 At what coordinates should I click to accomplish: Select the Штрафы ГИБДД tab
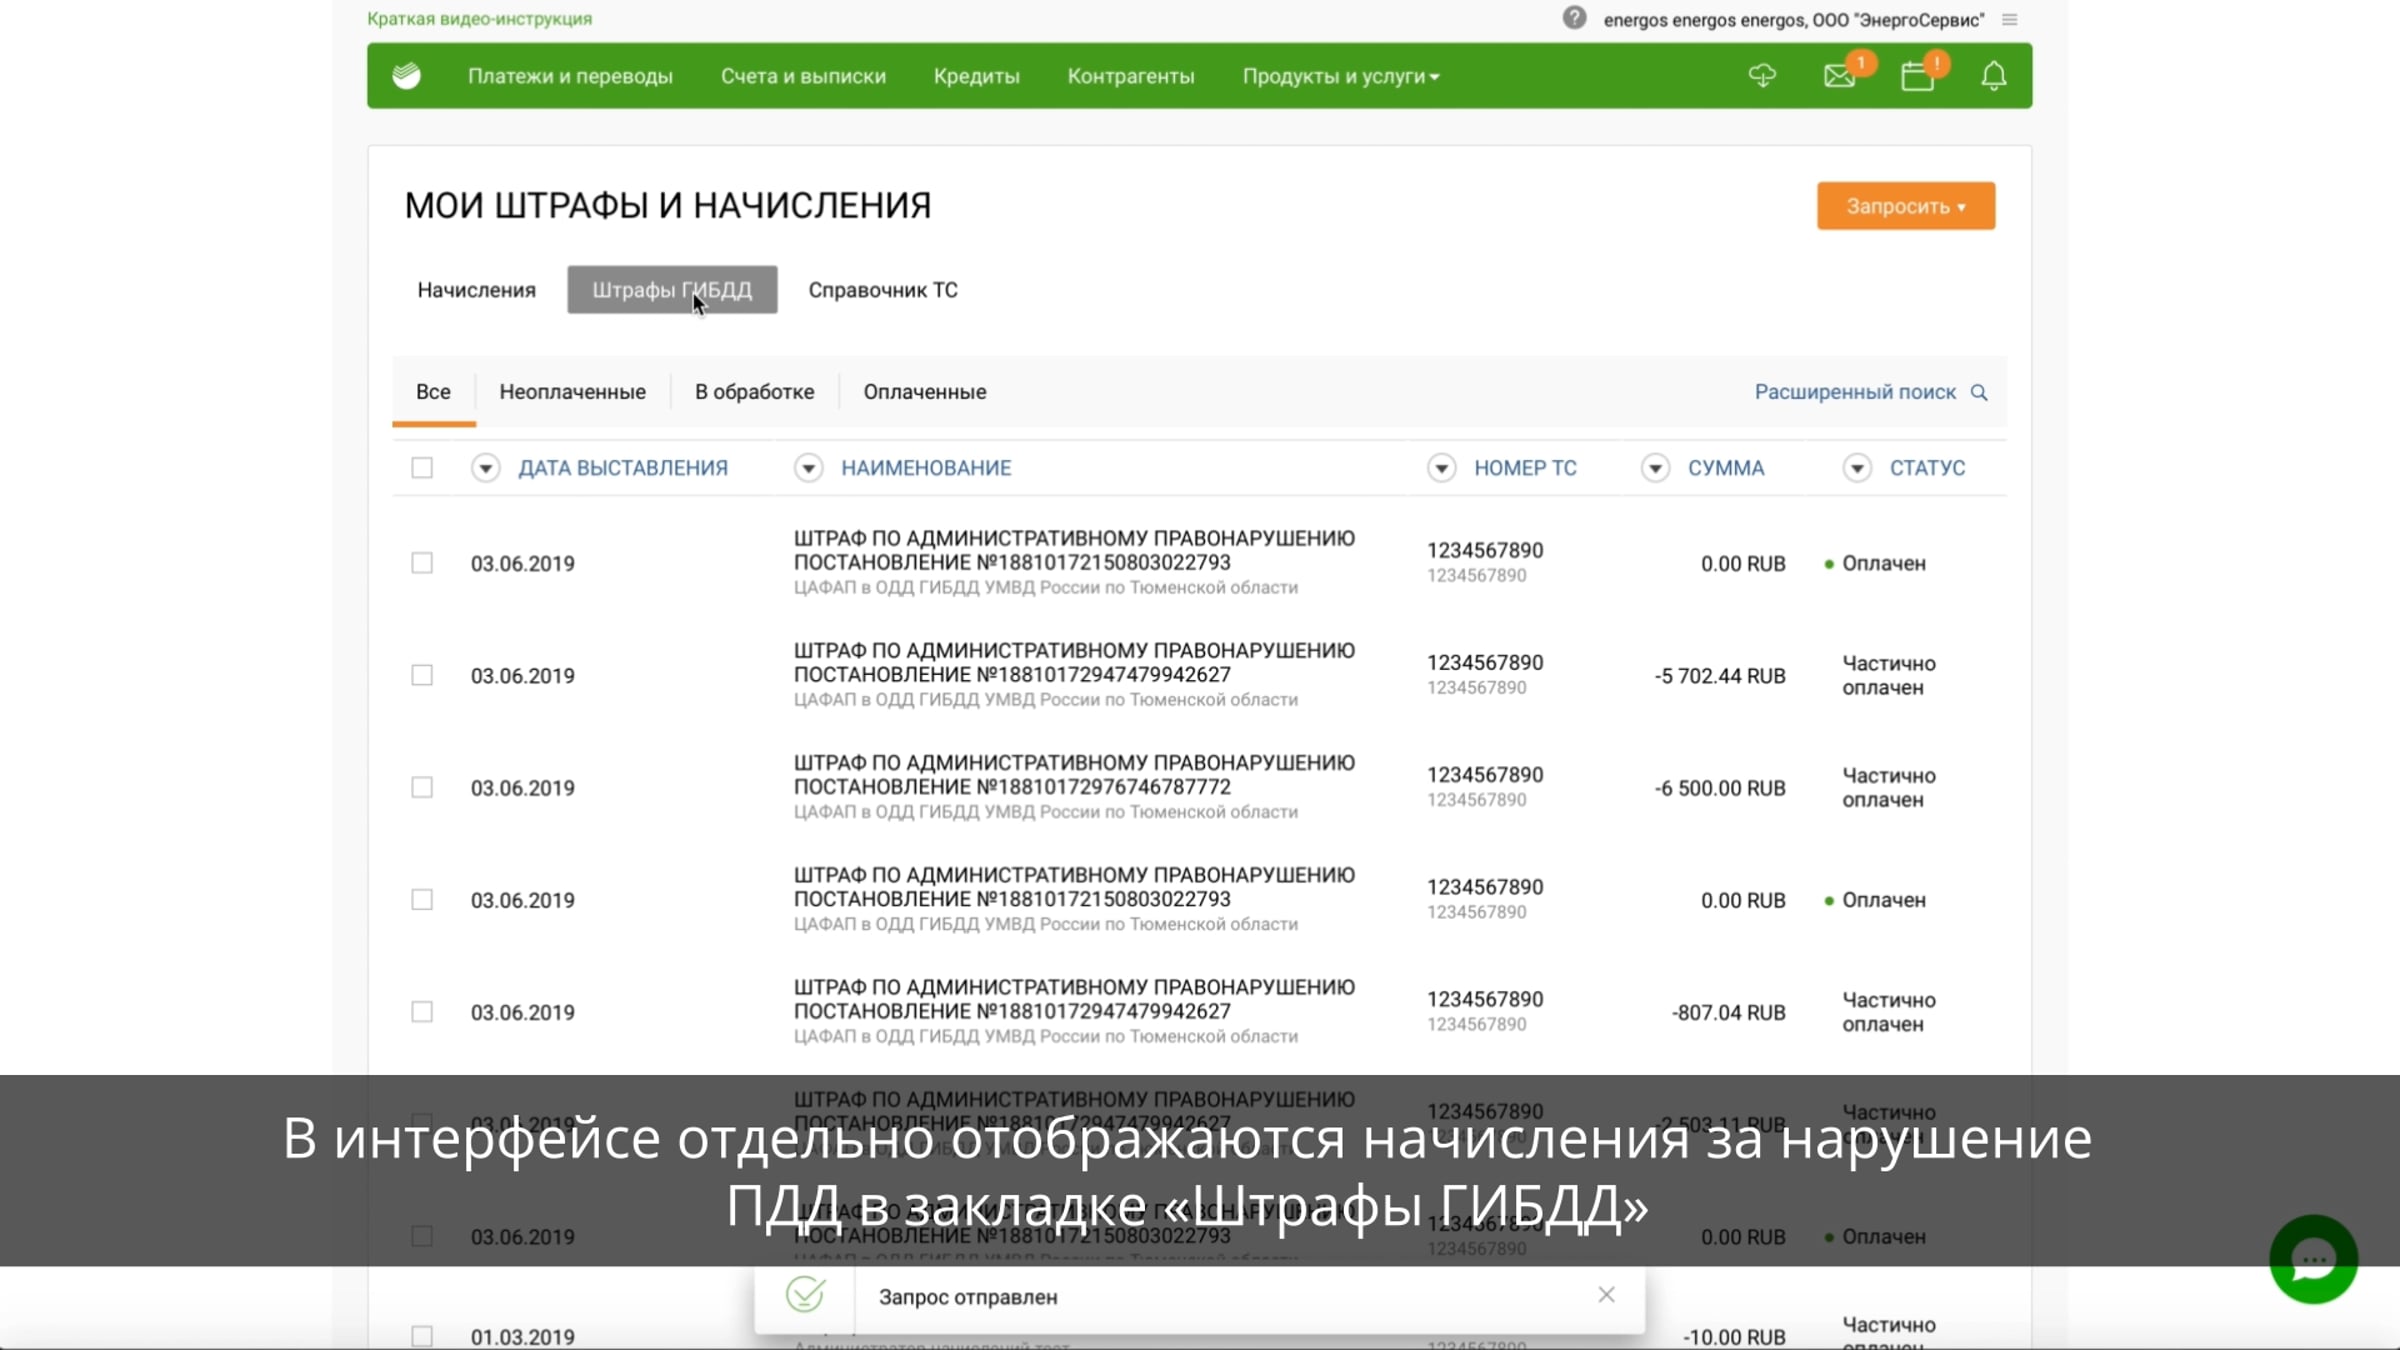click(x=672, y=290)
